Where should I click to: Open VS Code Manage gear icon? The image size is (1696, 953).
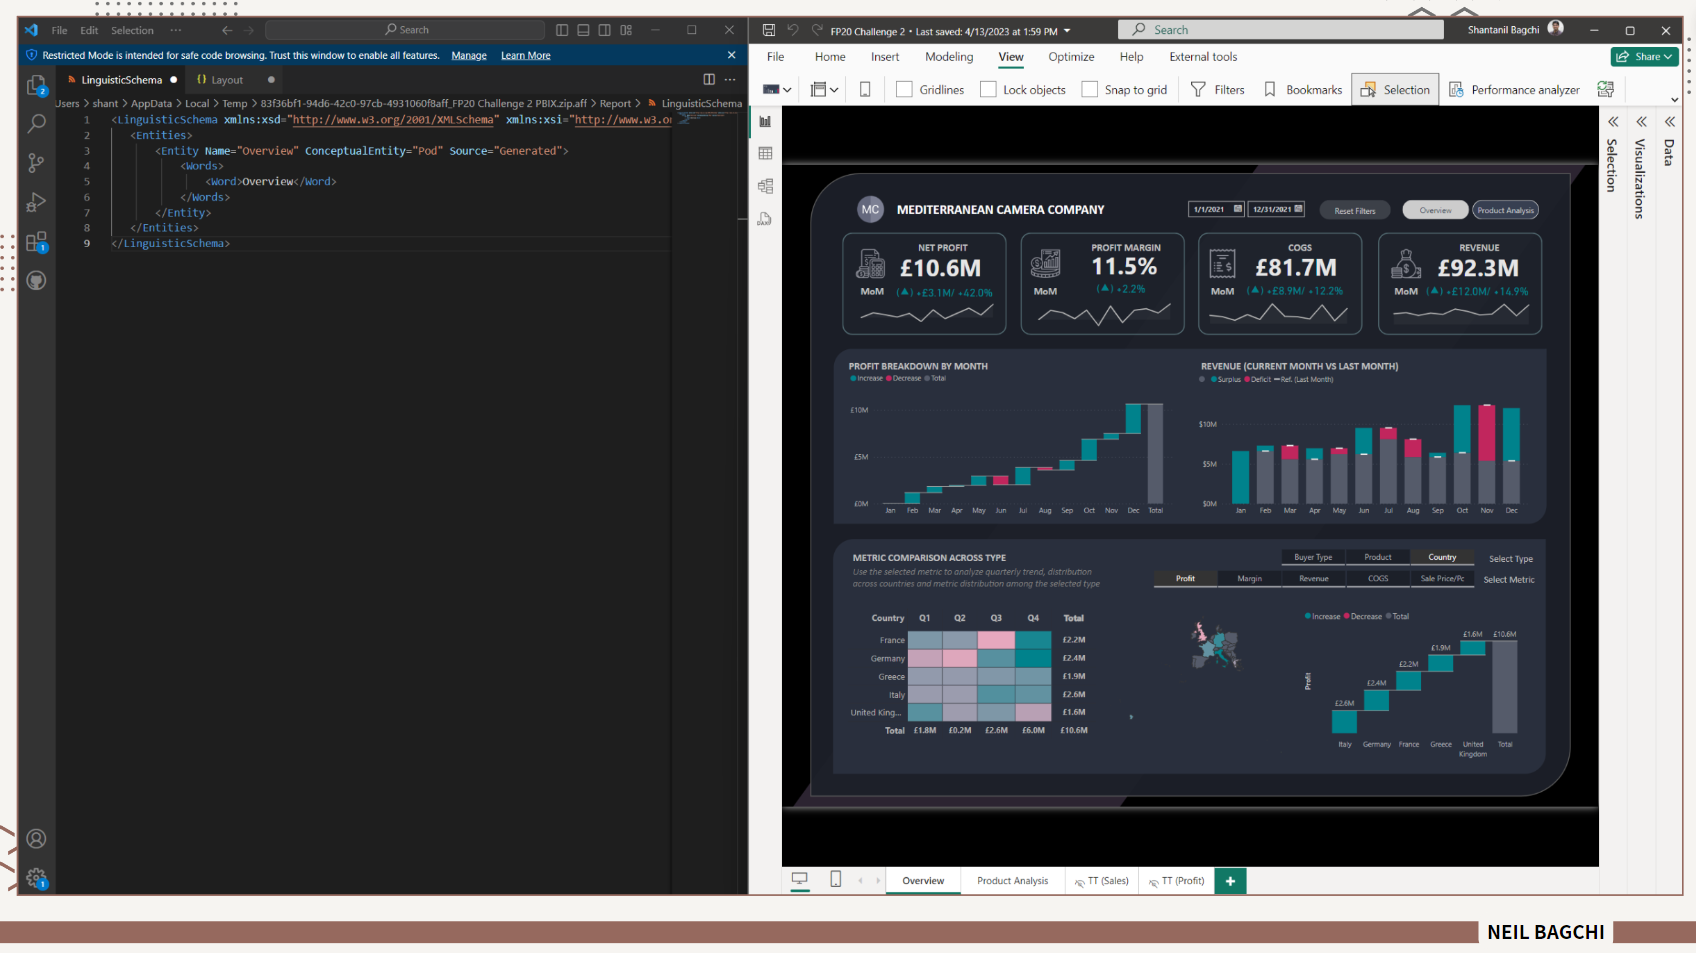point(36,878)
